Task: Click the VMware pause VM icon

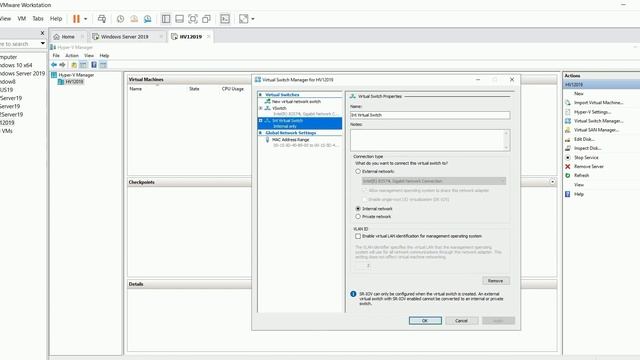Action: (x=76, y=19)
